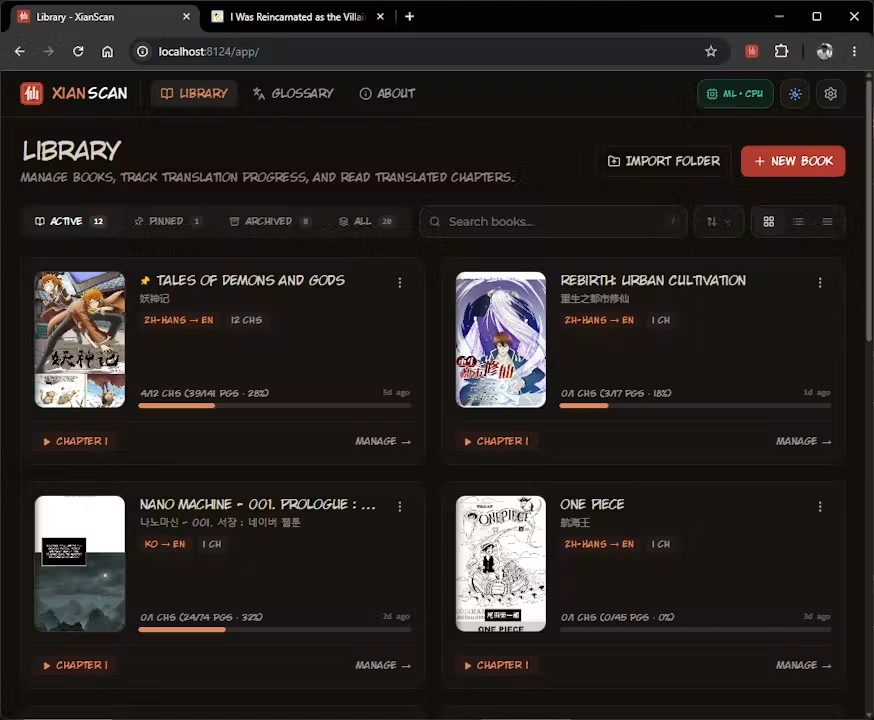Select the Pinned books filter tab

pyautogui.click(x=167, y=221)
